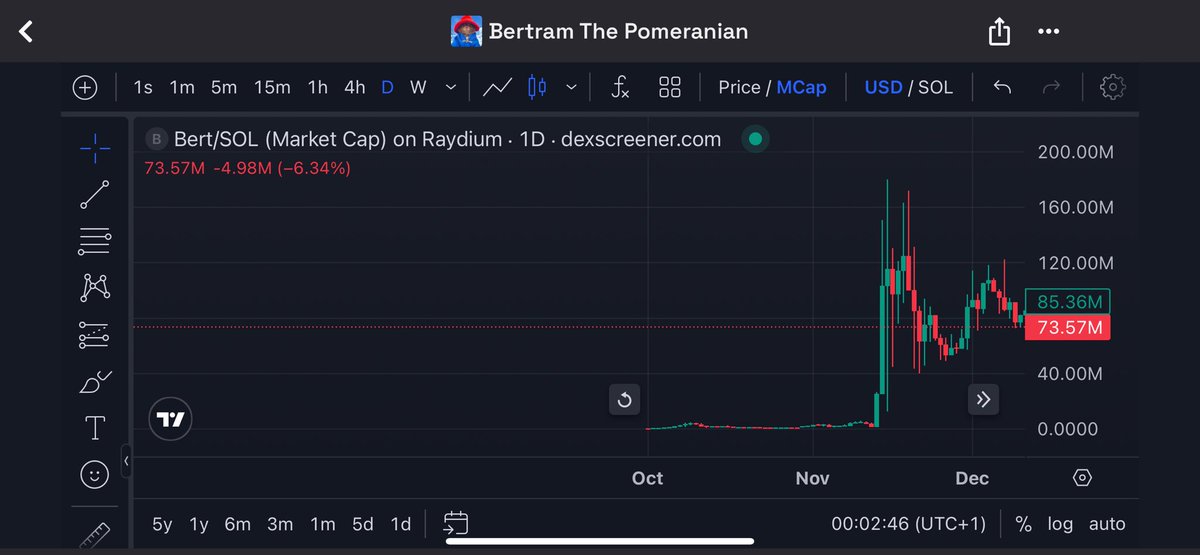Open the three-dot more options menu

[1048, 31]
